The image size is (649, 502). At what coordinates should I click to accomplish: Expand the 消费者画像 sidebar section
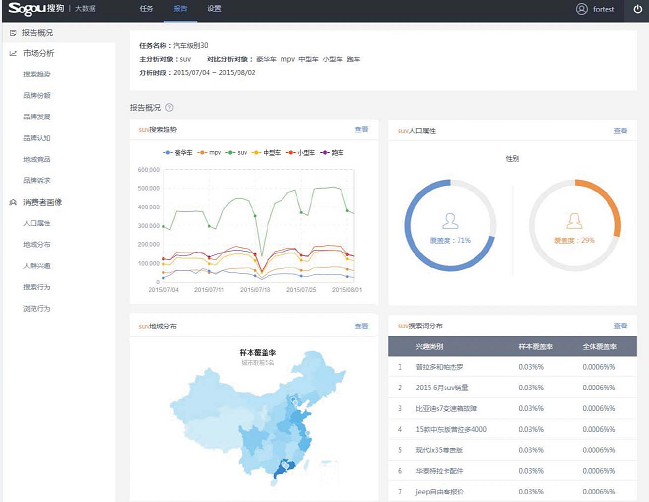click(42, 202)
